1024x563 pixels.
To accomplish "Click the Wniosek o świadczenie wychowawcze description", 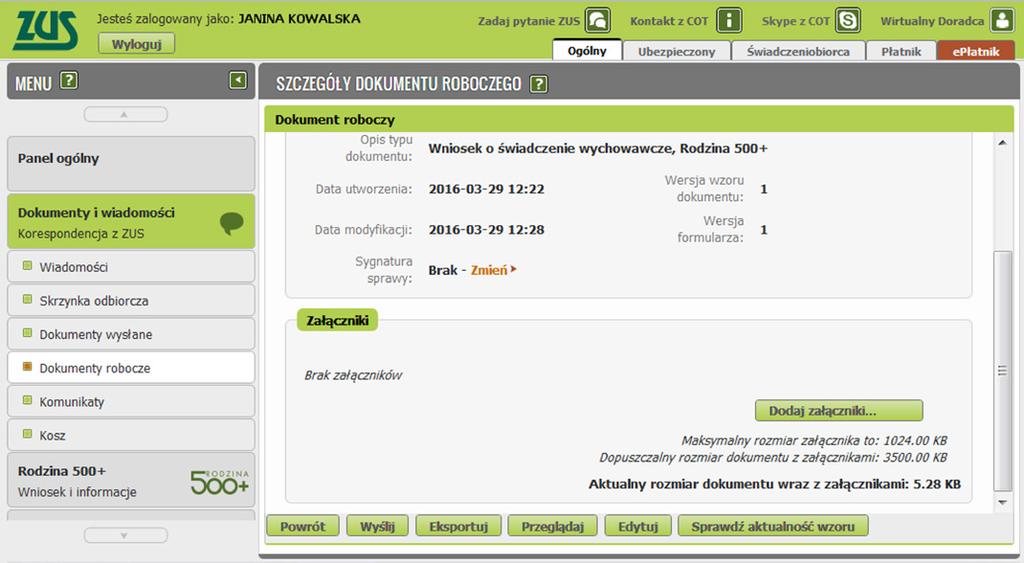I will [598, 149].
